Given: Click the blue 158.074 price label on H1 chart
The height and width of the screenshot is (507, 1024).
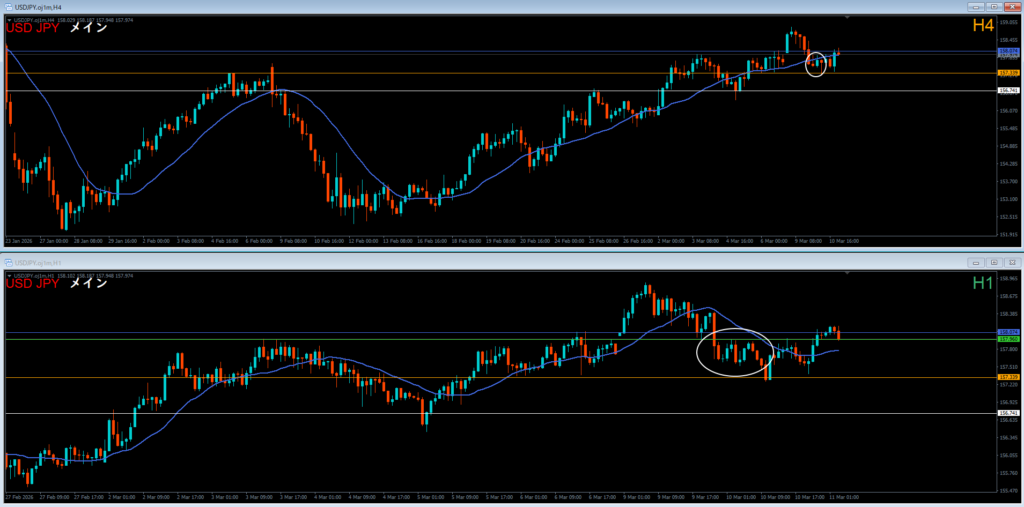Looking at the screenshot, I should coord(1008,332).
